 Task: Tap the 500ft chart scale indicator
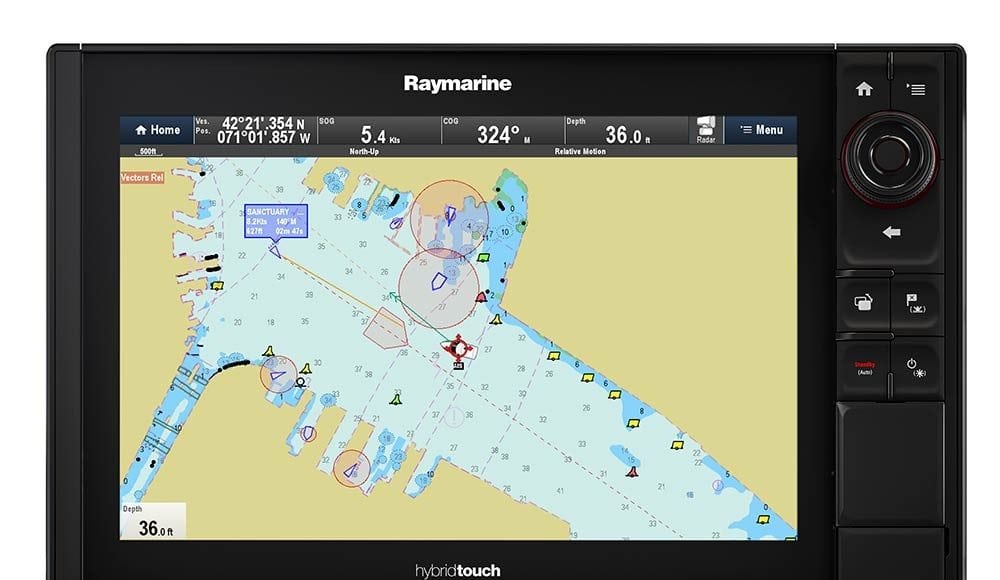[x=148, y=152]
